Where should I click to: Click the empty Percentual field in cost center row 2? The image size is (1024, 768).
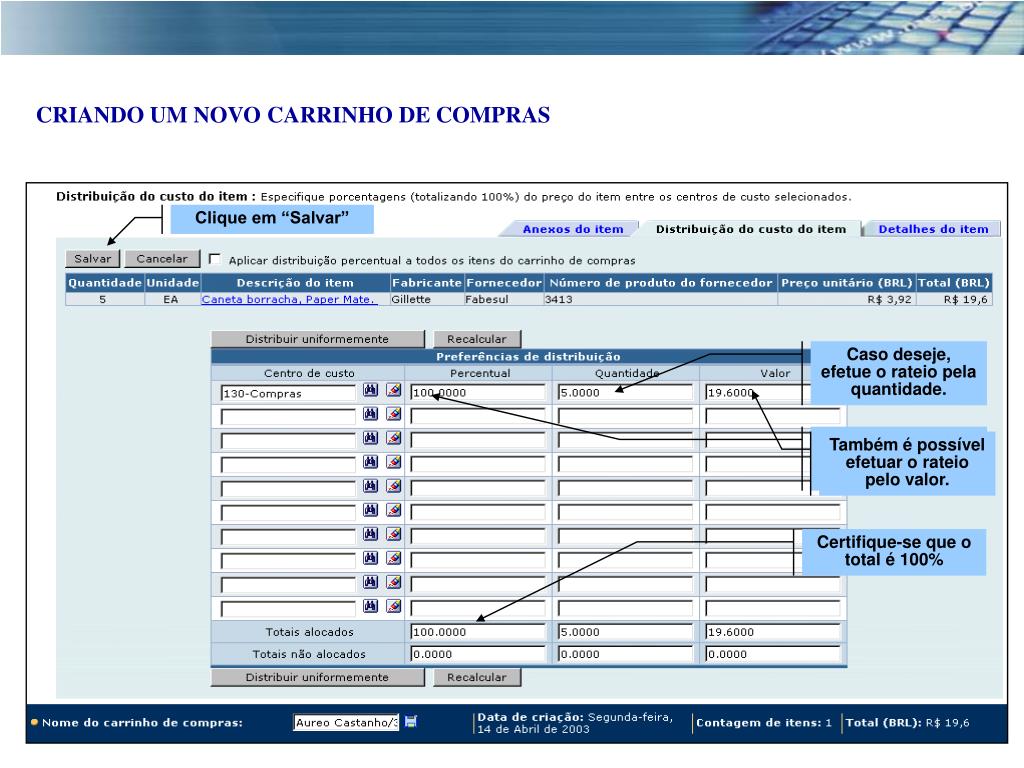point(477,416)
